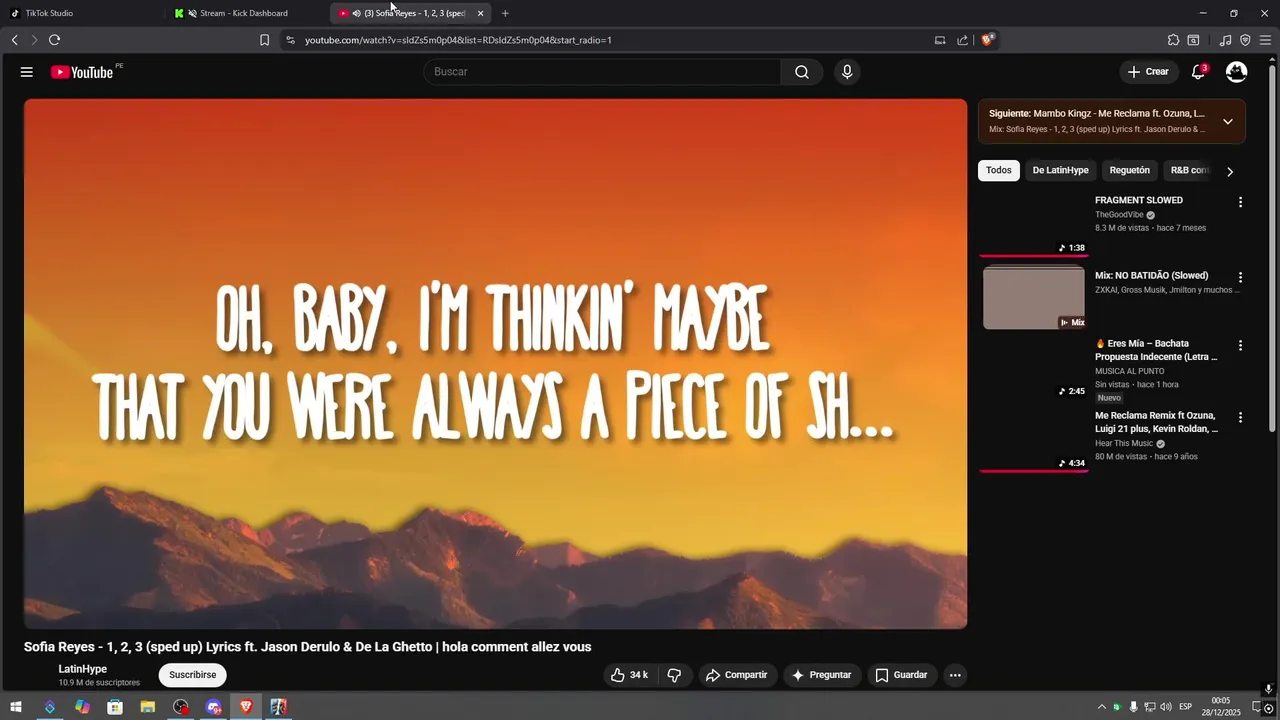This screenshot has height=720, width=1280.
Task: Open File Explorer from the taskbar
Action: tap(148, 707)
